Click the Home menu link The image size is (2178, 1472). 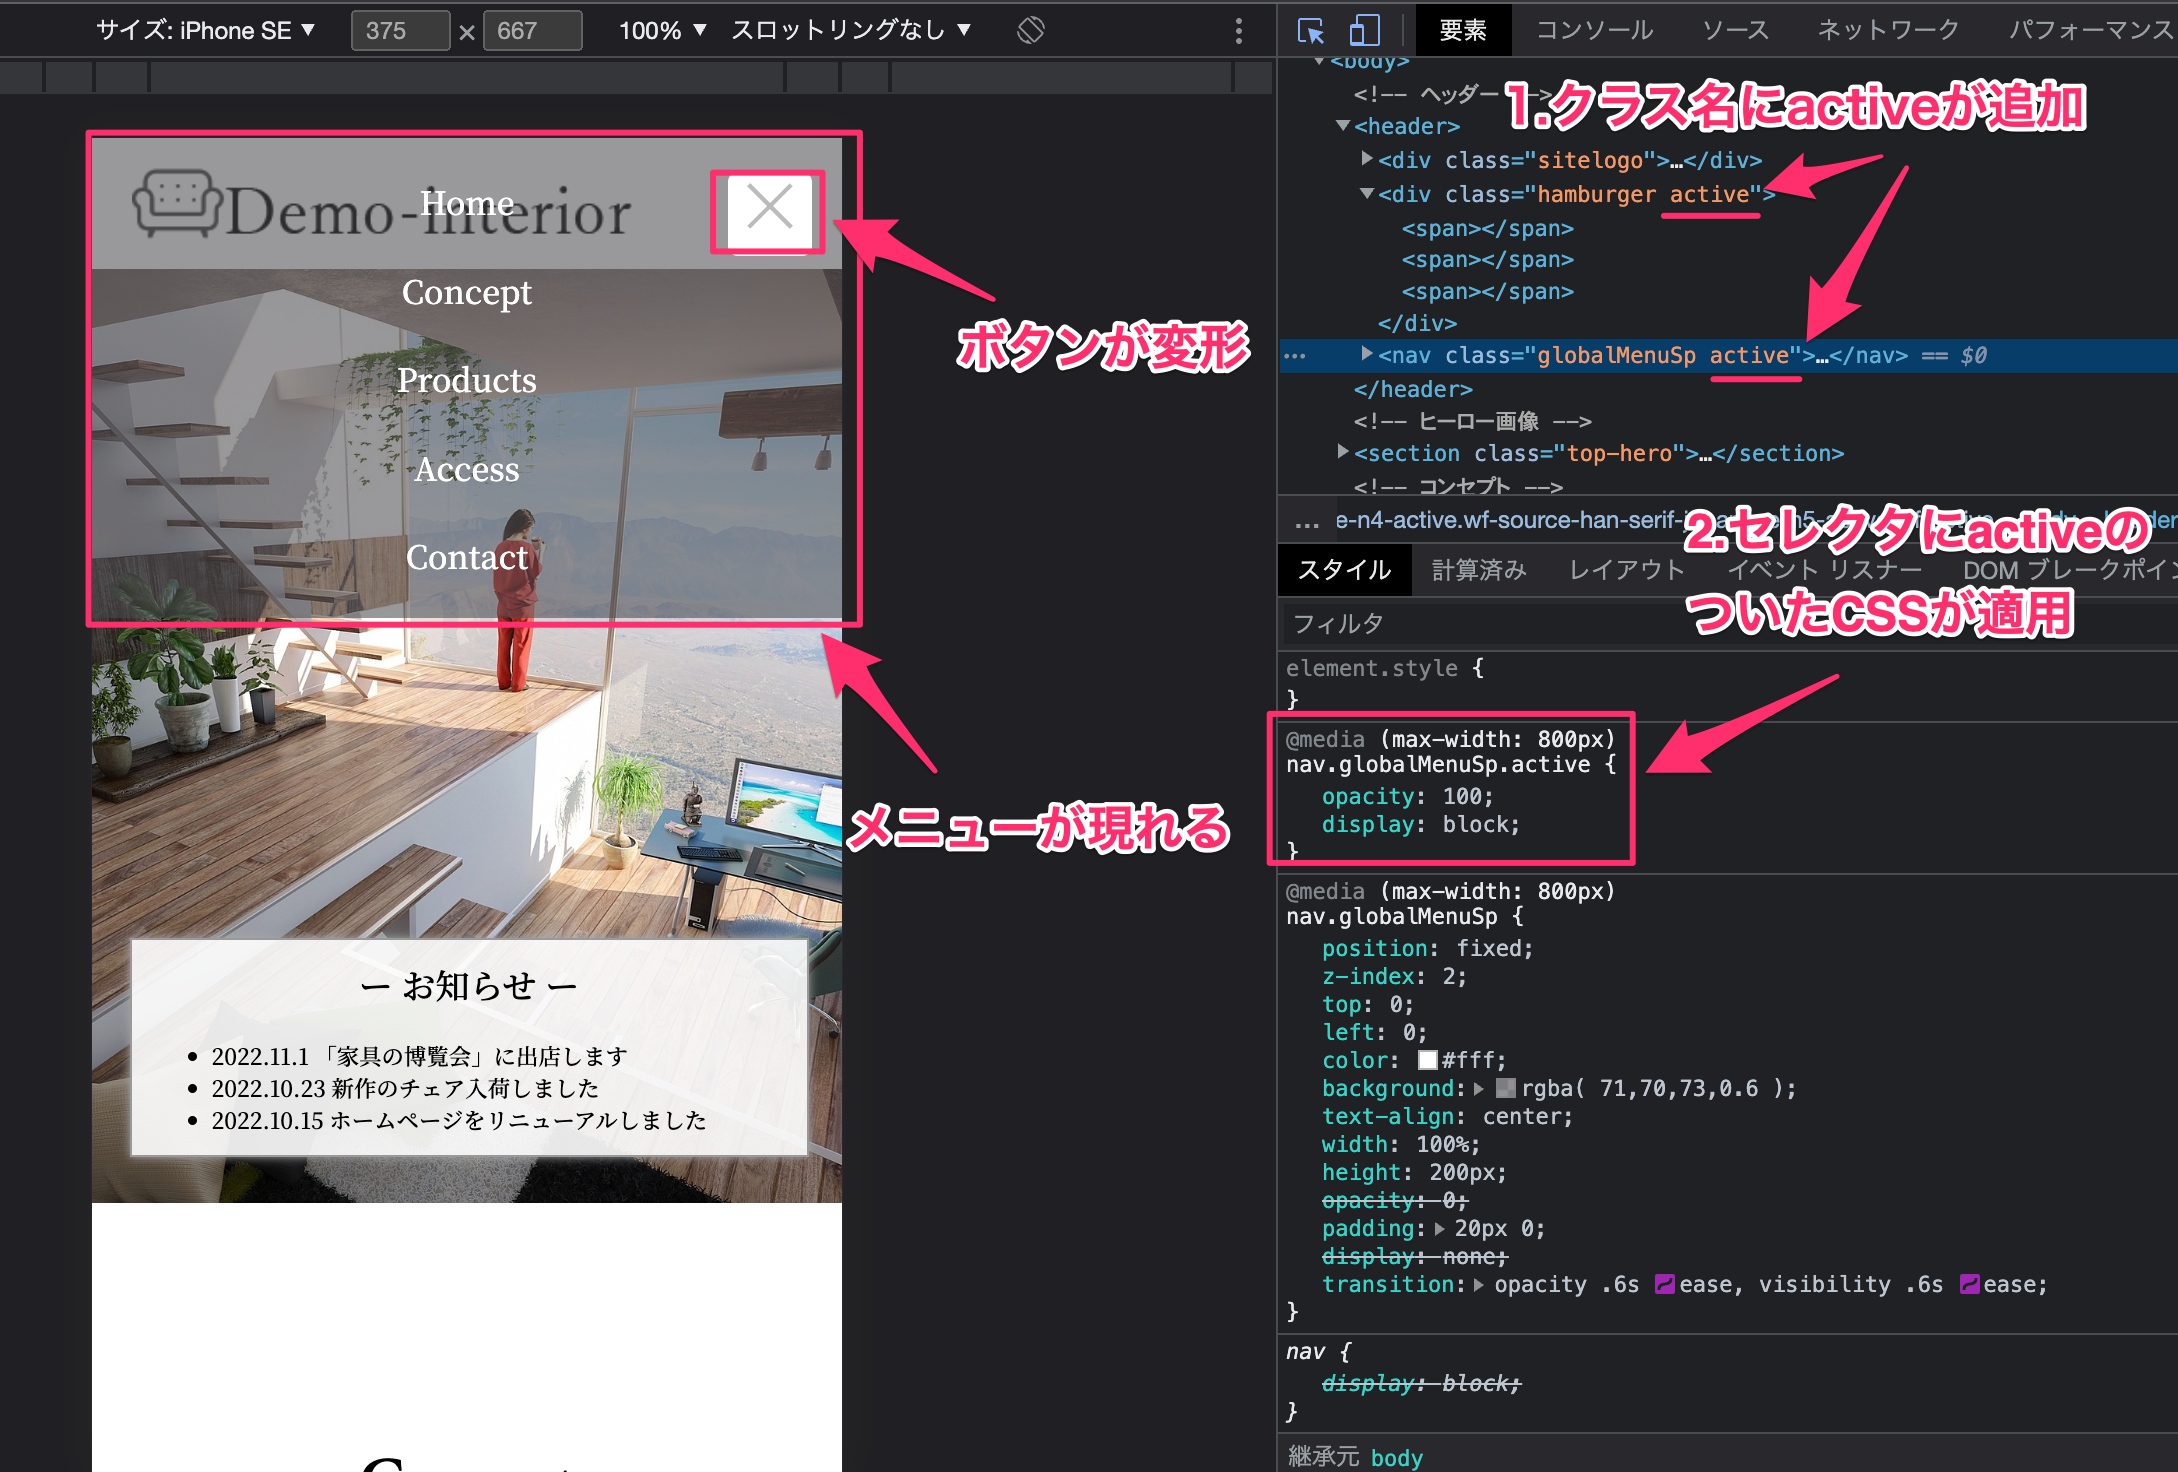point(467,203)
